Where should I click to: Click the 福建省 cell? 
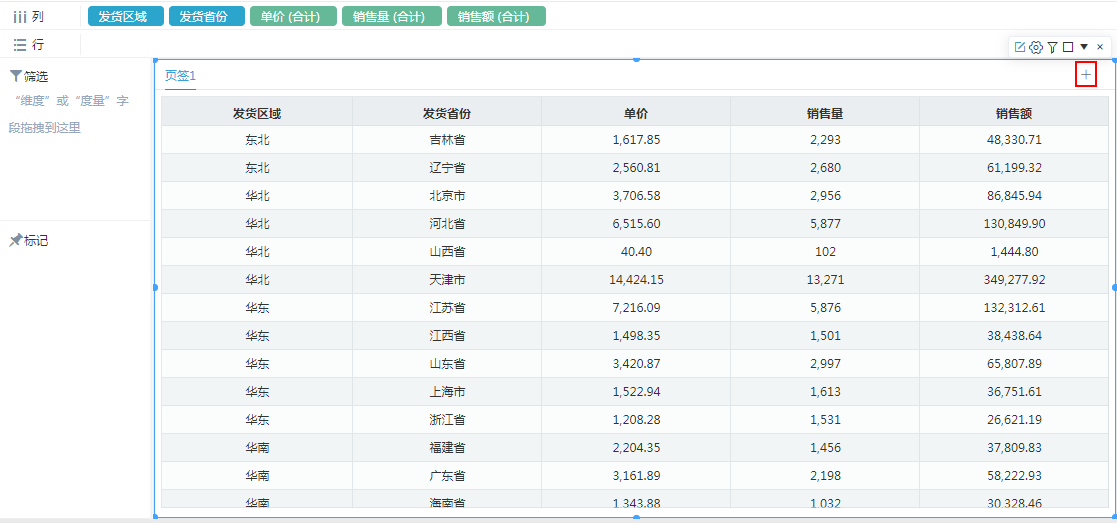[447, 447]
